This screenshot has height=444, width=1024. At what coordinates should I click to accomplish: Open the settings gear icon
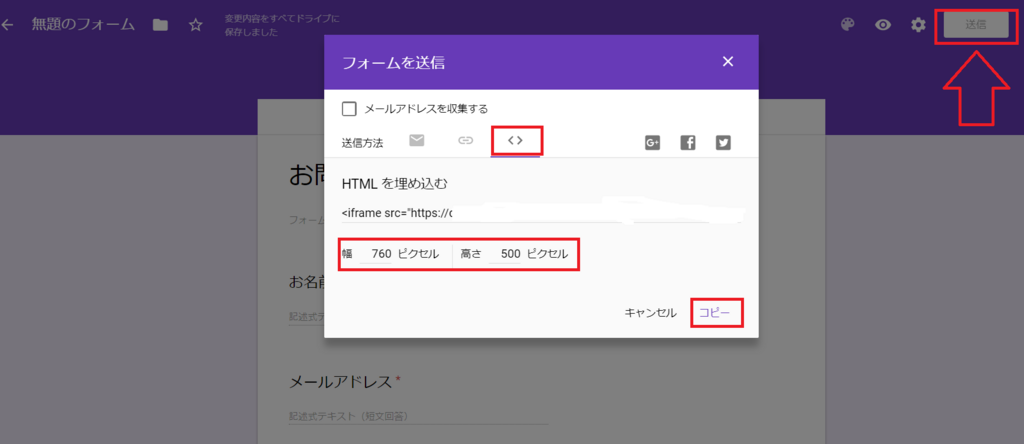coord(918,25)
